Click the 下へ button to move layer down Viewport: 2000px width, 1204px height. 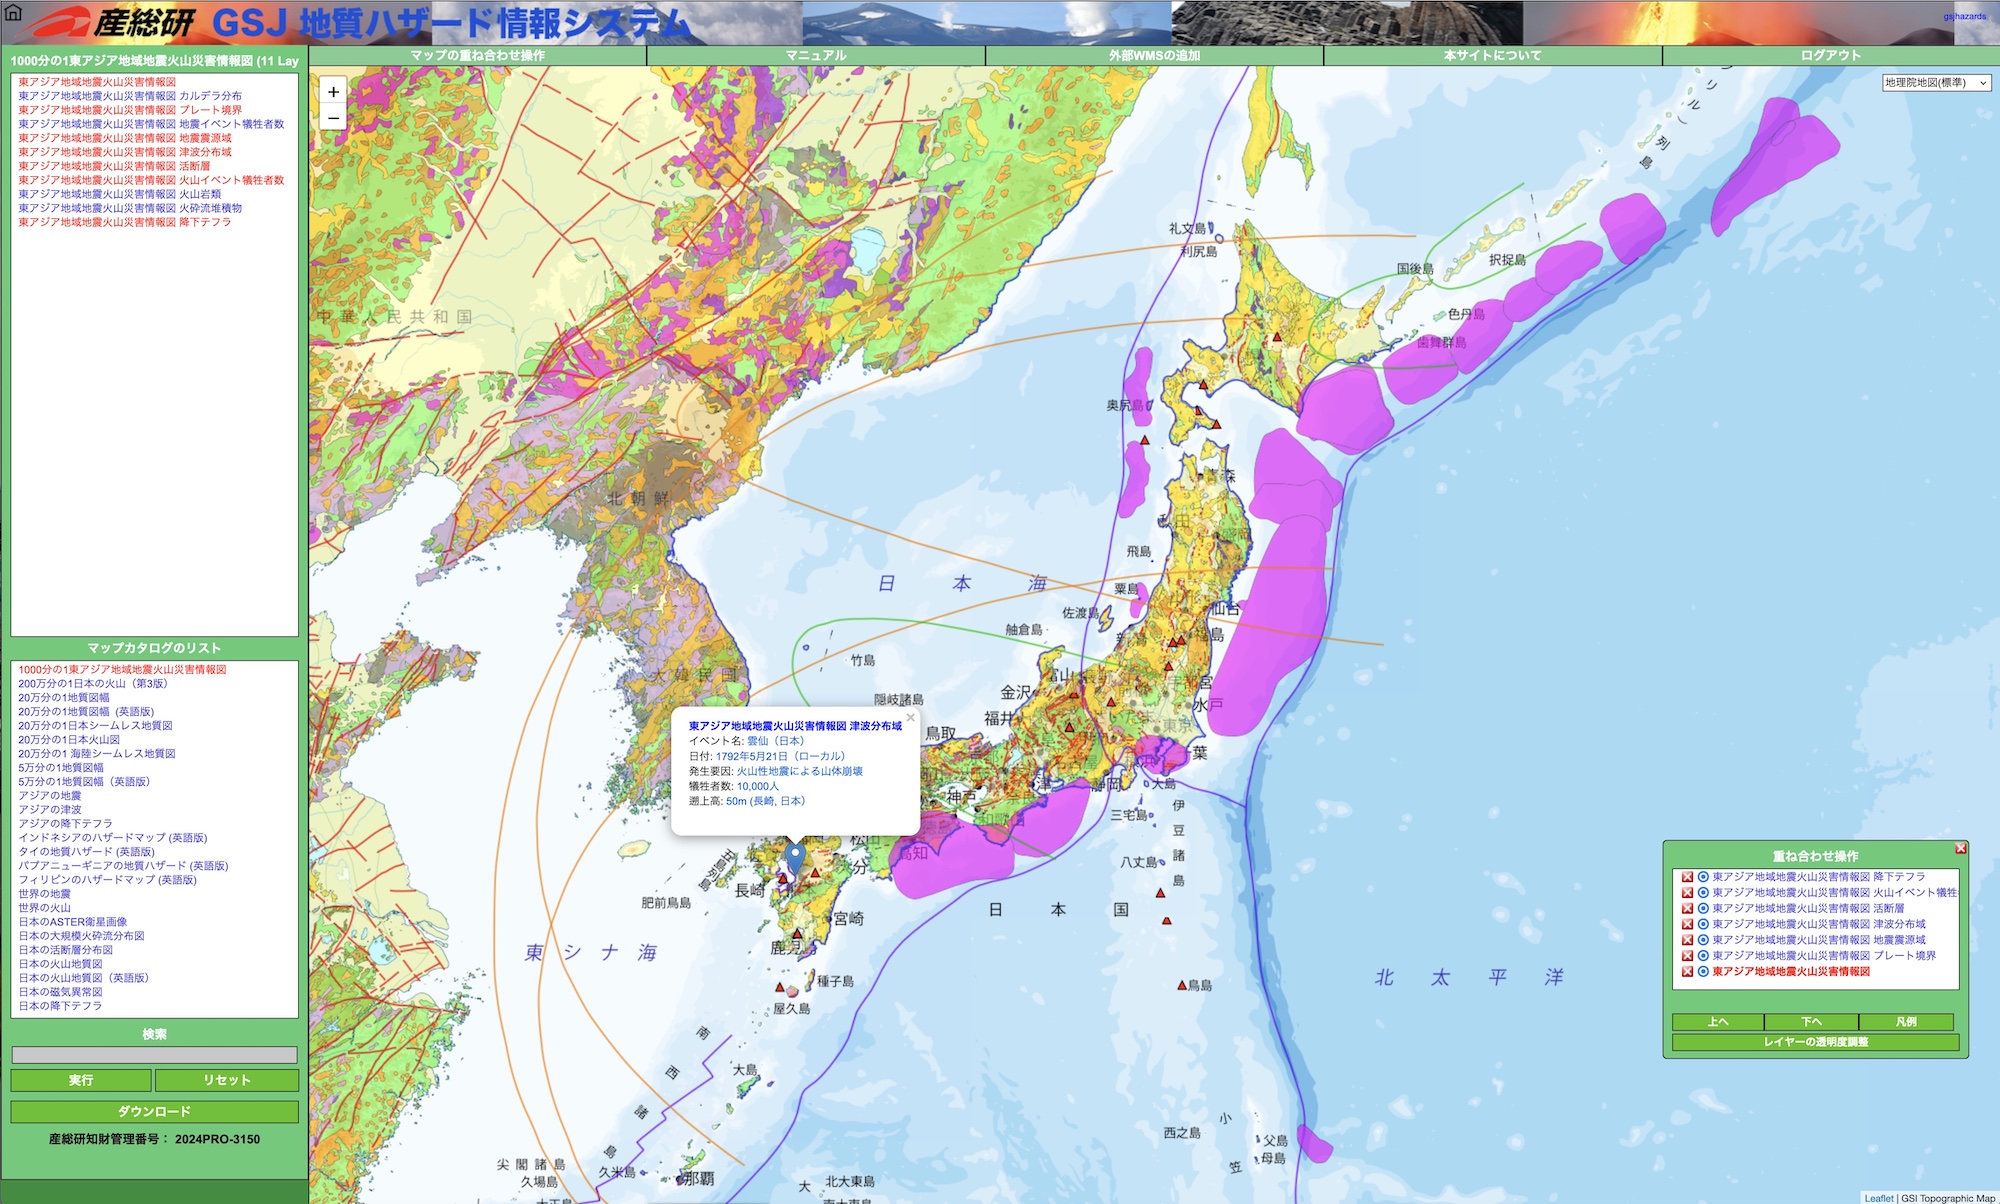click(1811, 1022)
